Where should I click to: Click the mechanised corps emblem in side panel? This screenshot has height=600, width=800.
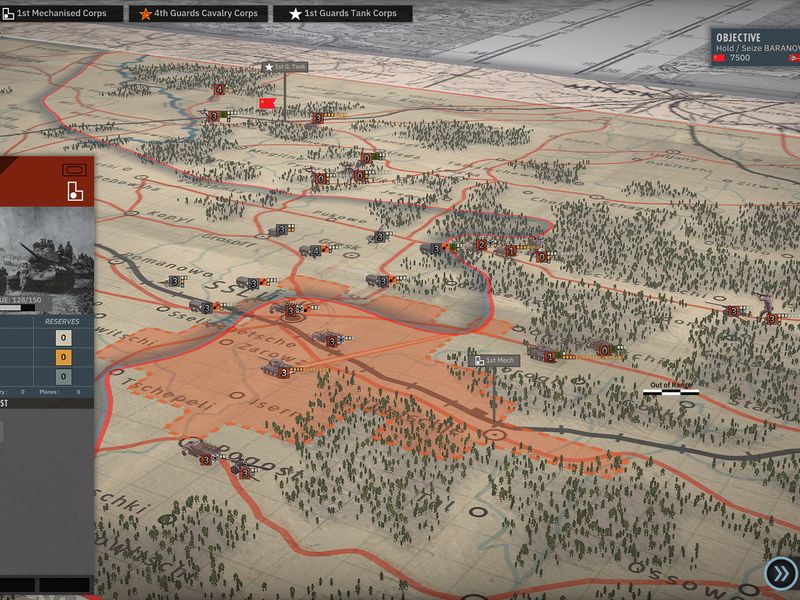tap(75, 191)
